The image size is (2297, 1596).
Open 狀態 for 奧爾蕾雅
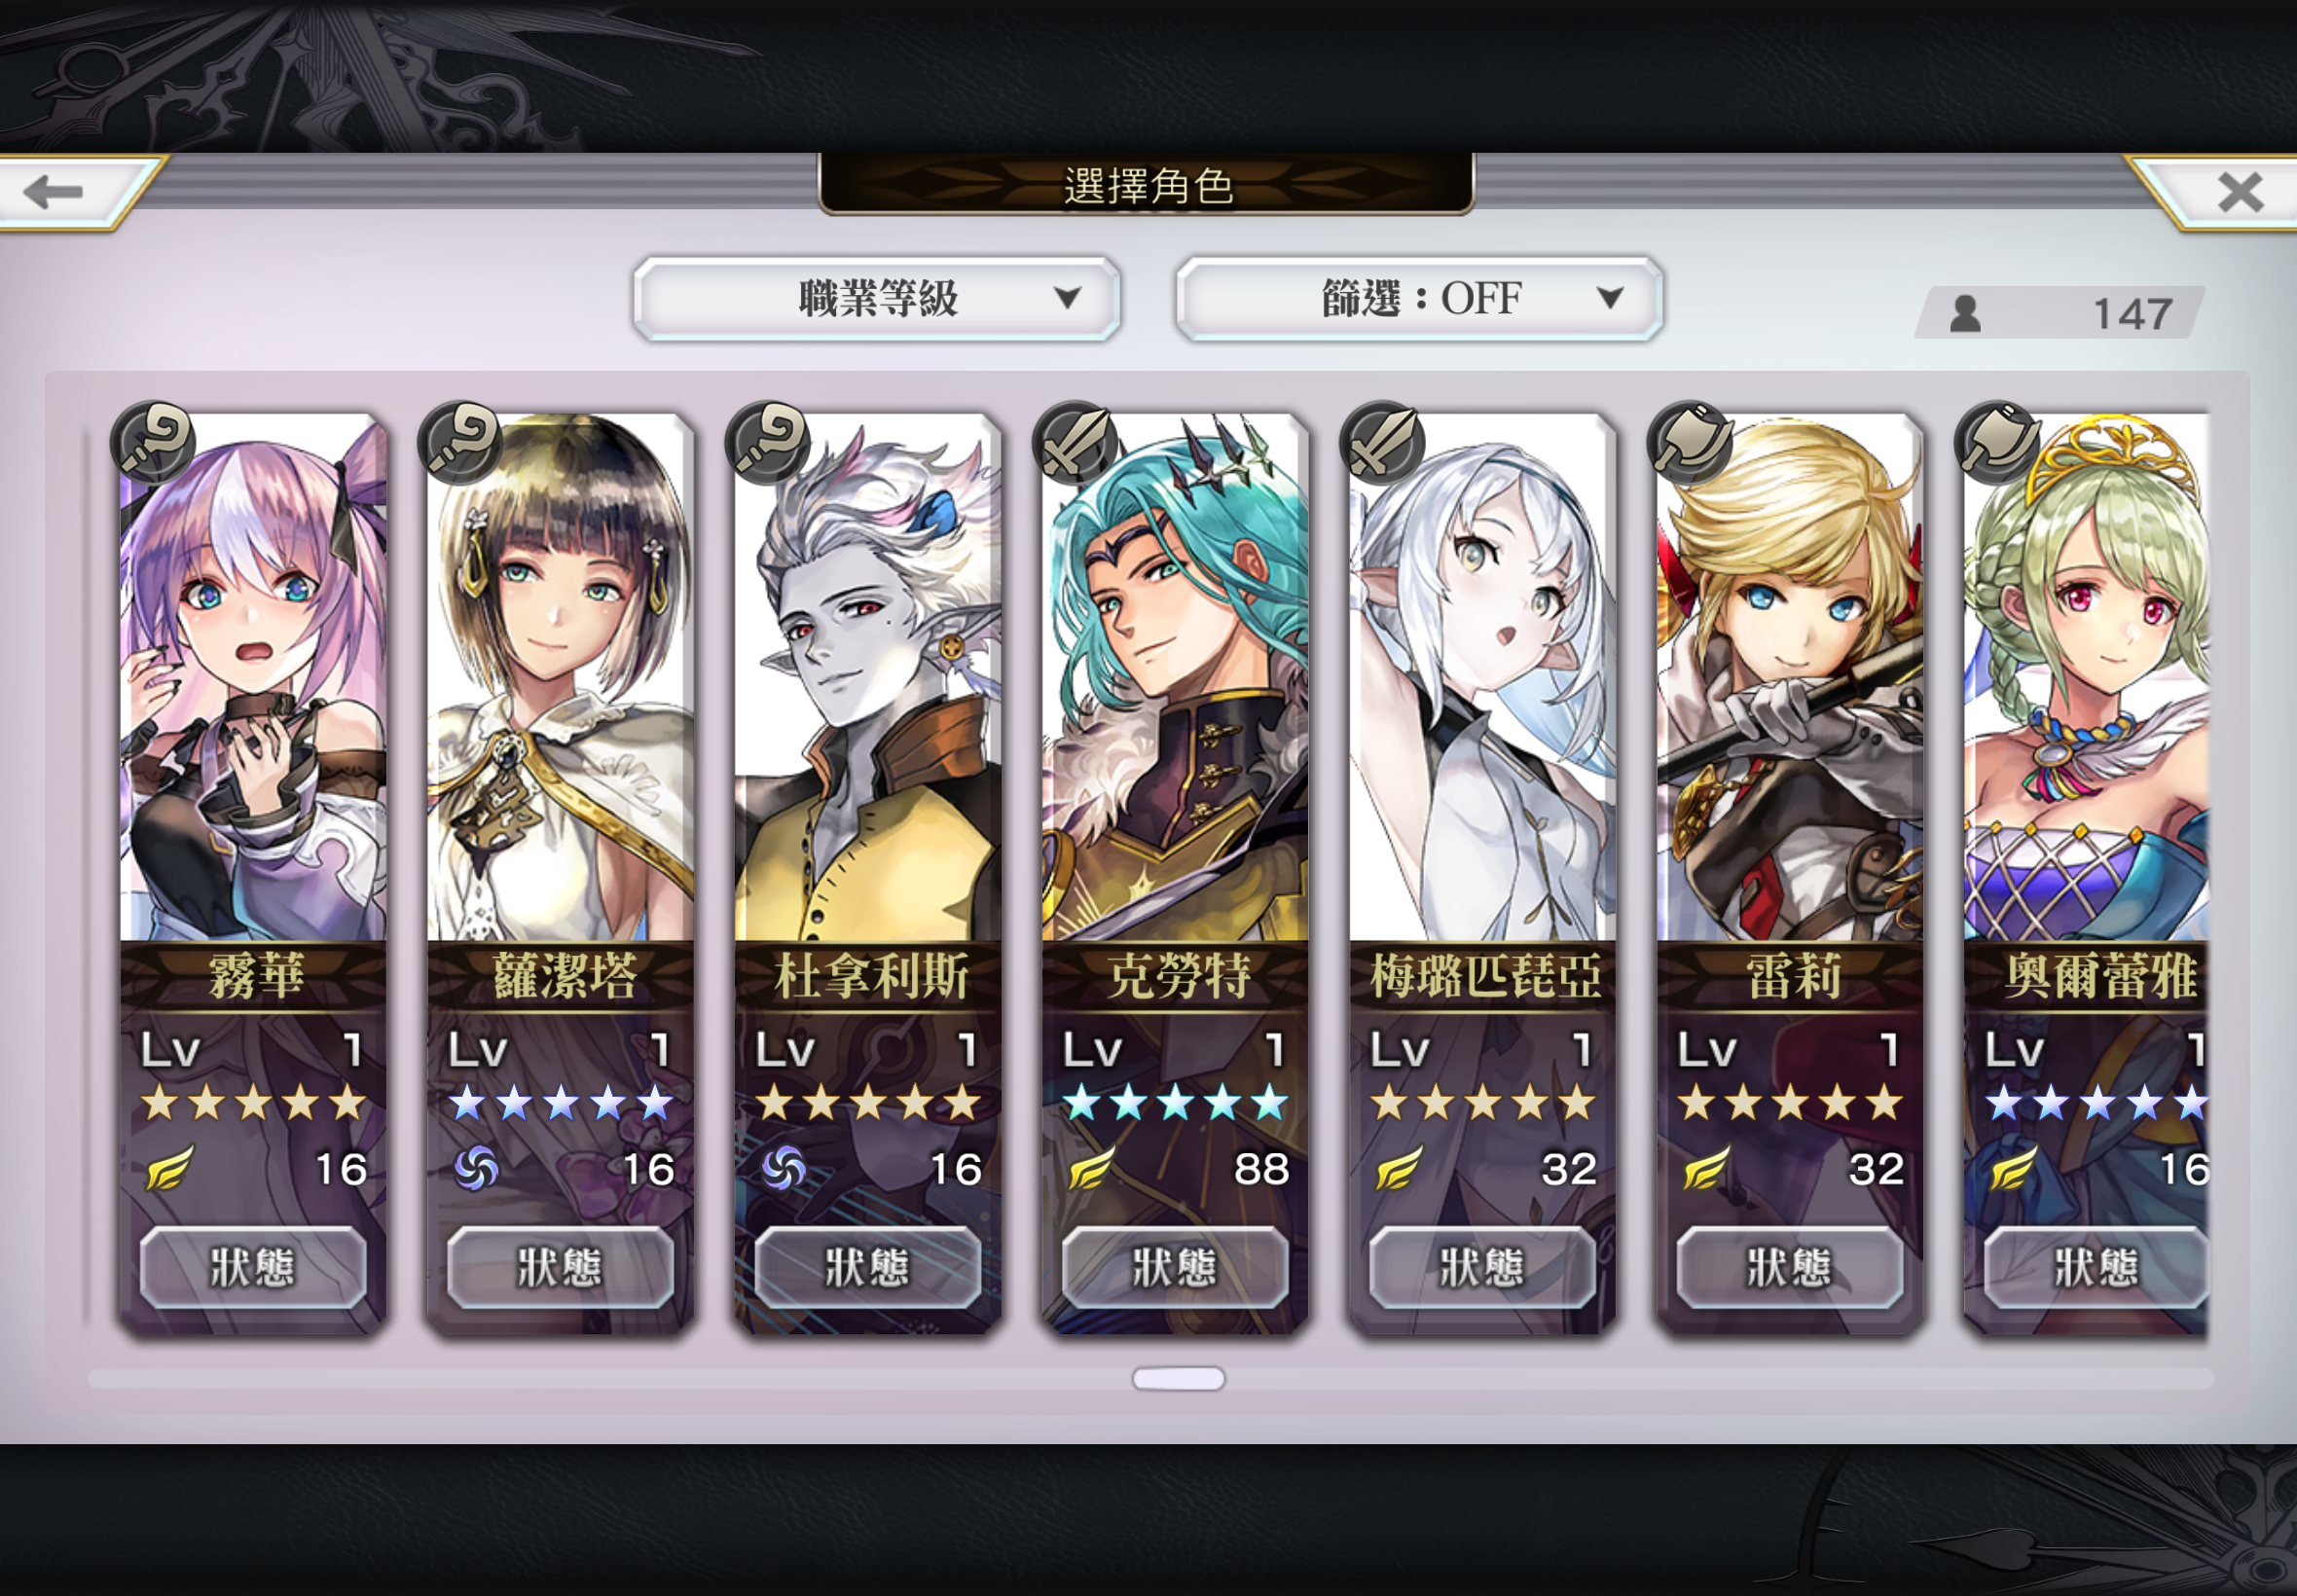click(x=2096, y=1267)
